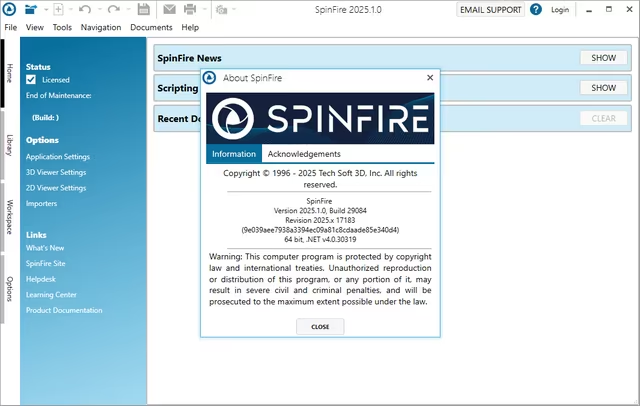Close the About SpinFire dialog with X
This screenshot has width=640, height=406.
pyautogui.click(x=430, y=78)
